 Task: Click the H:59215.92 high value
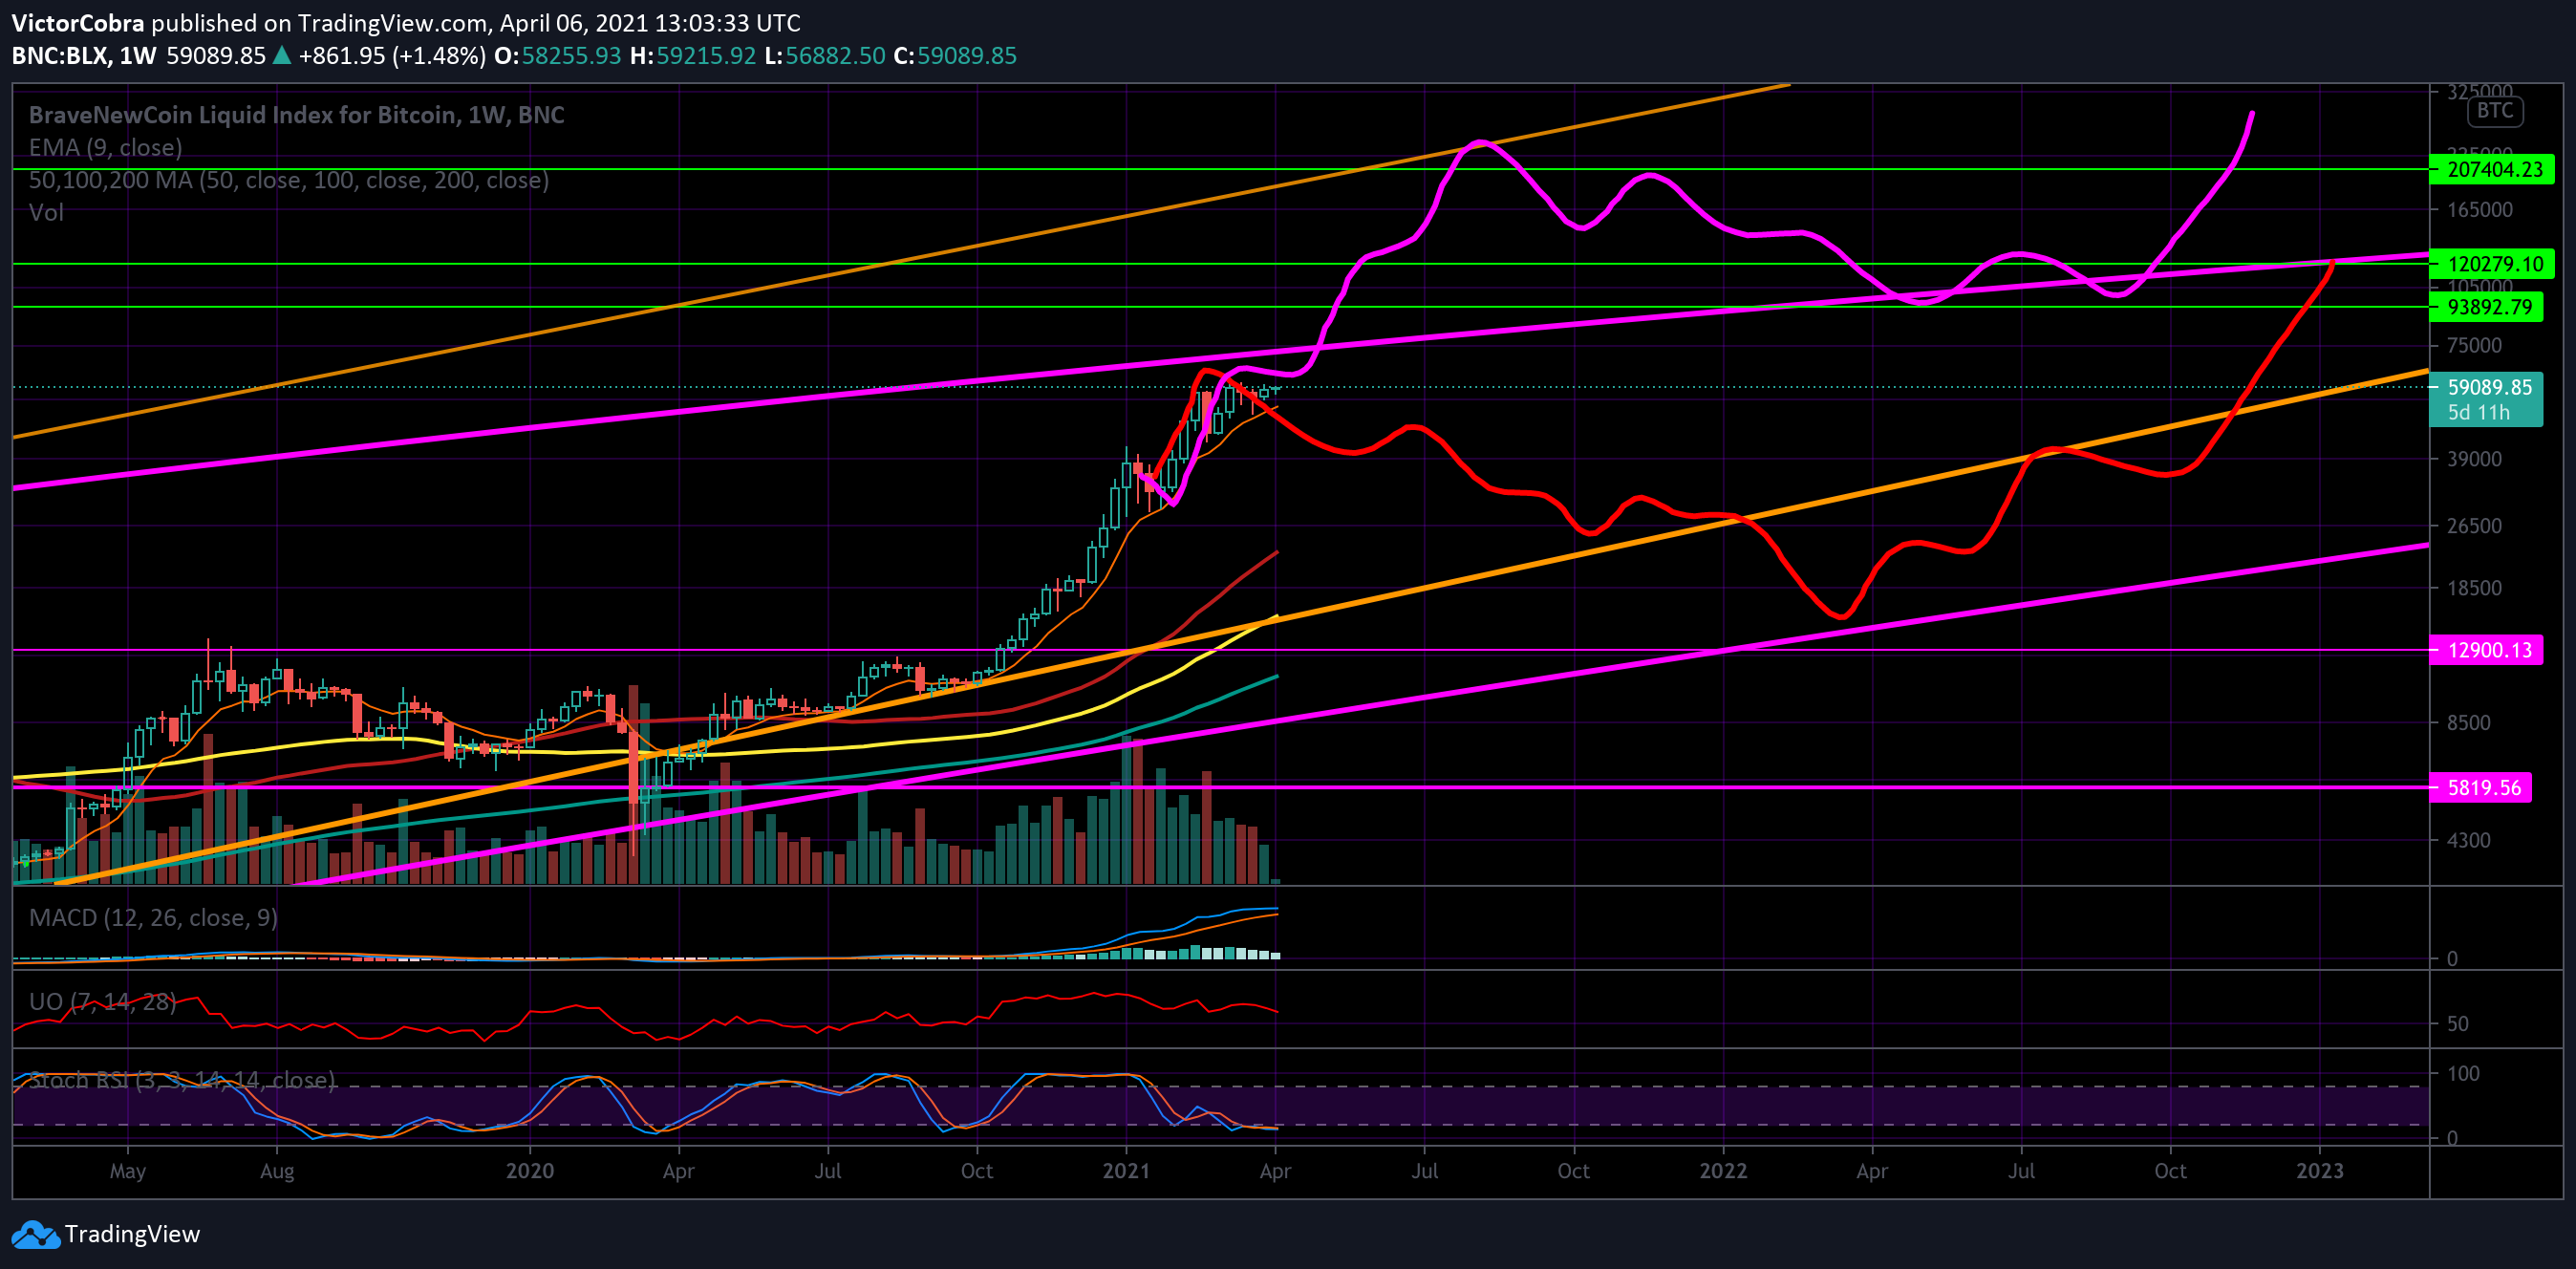[x=693, y=56]
